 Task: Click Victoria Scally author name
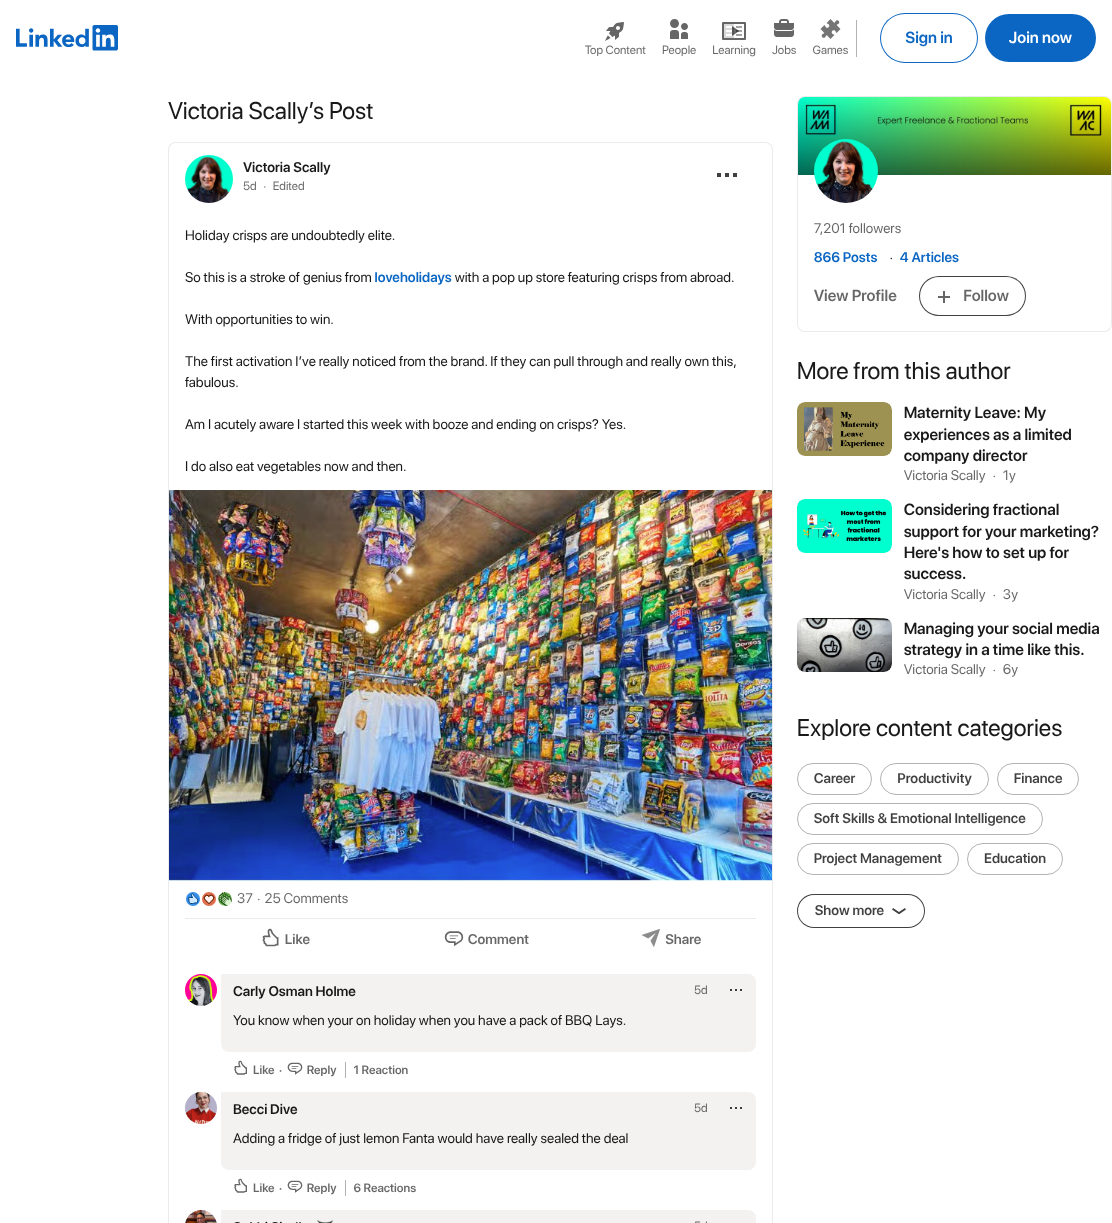point(286,167)
